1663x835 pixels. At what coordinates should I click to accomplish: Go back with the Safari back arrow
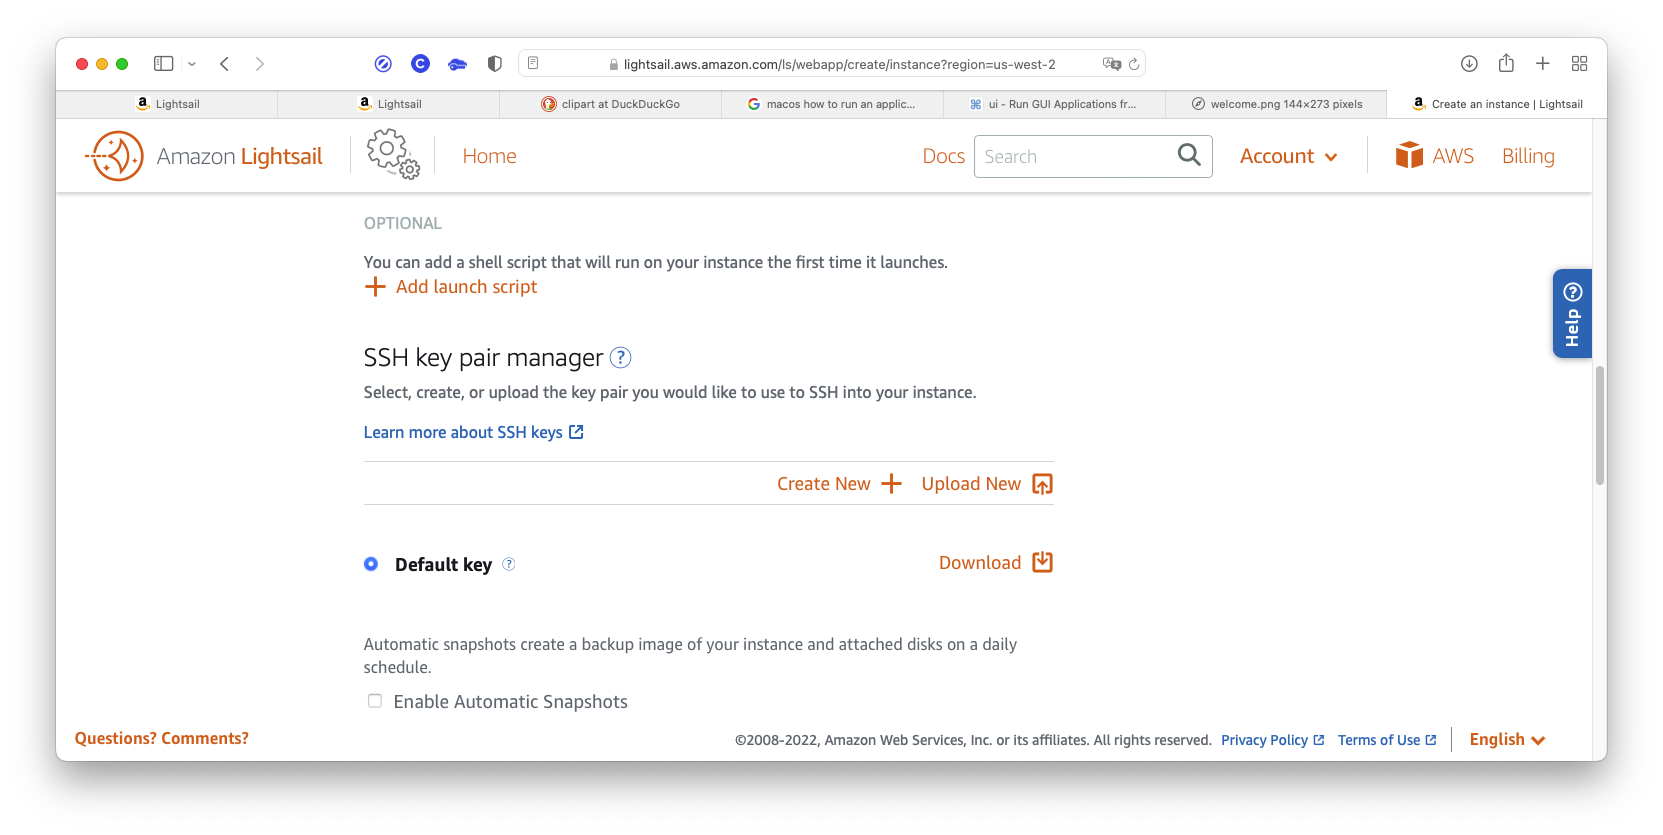(x=225, y=63)
